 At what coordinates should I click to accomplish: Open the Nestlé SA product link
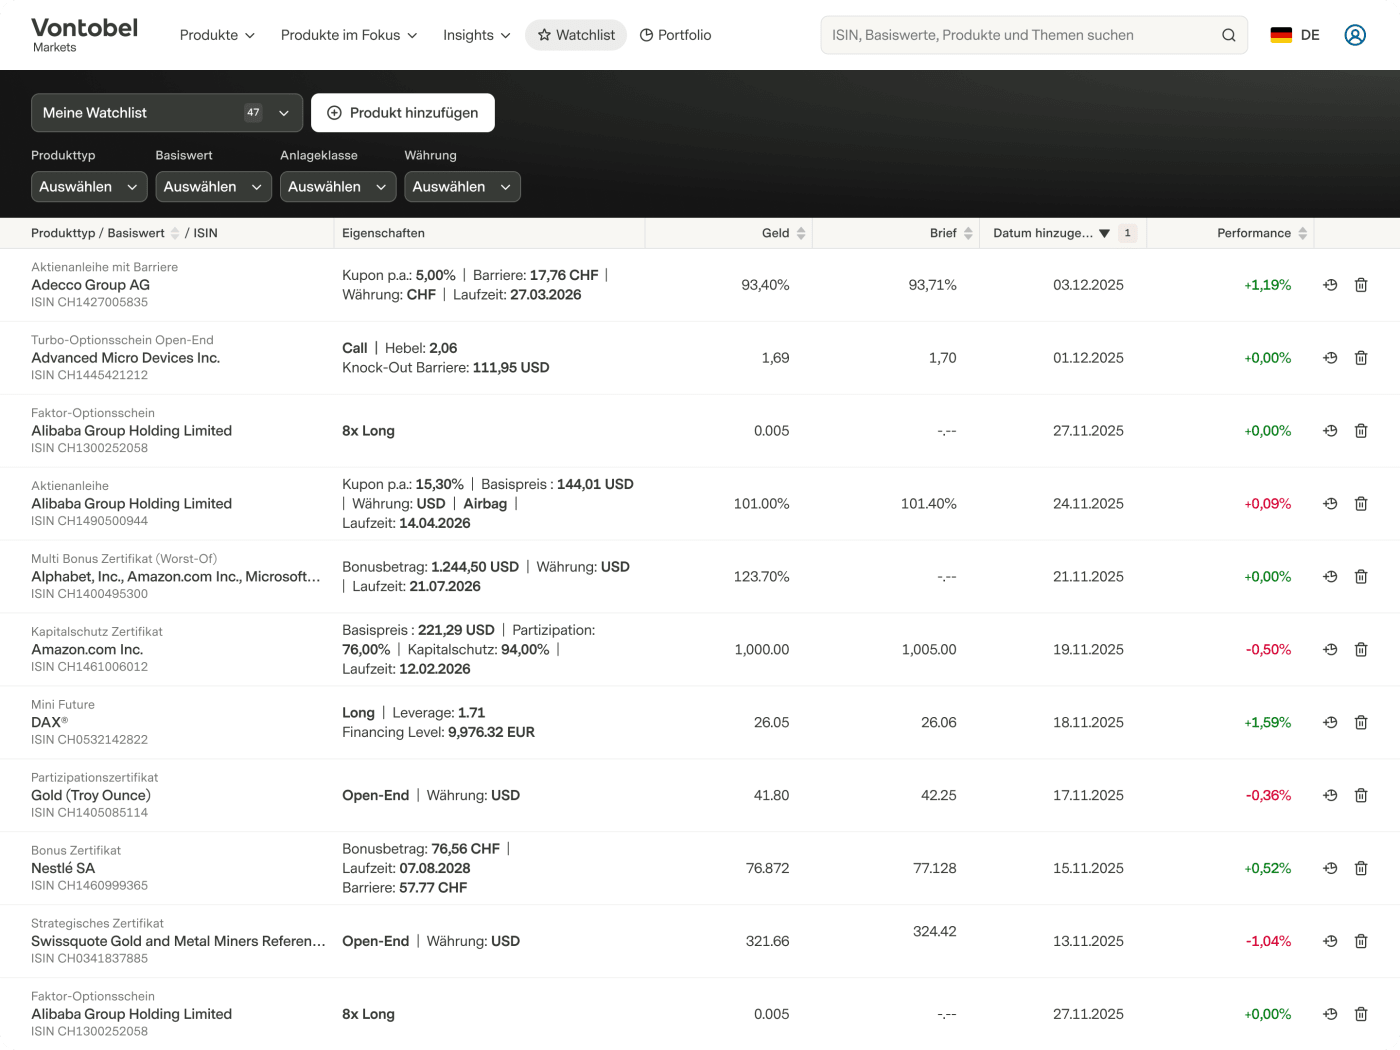[x=63, y=869]
